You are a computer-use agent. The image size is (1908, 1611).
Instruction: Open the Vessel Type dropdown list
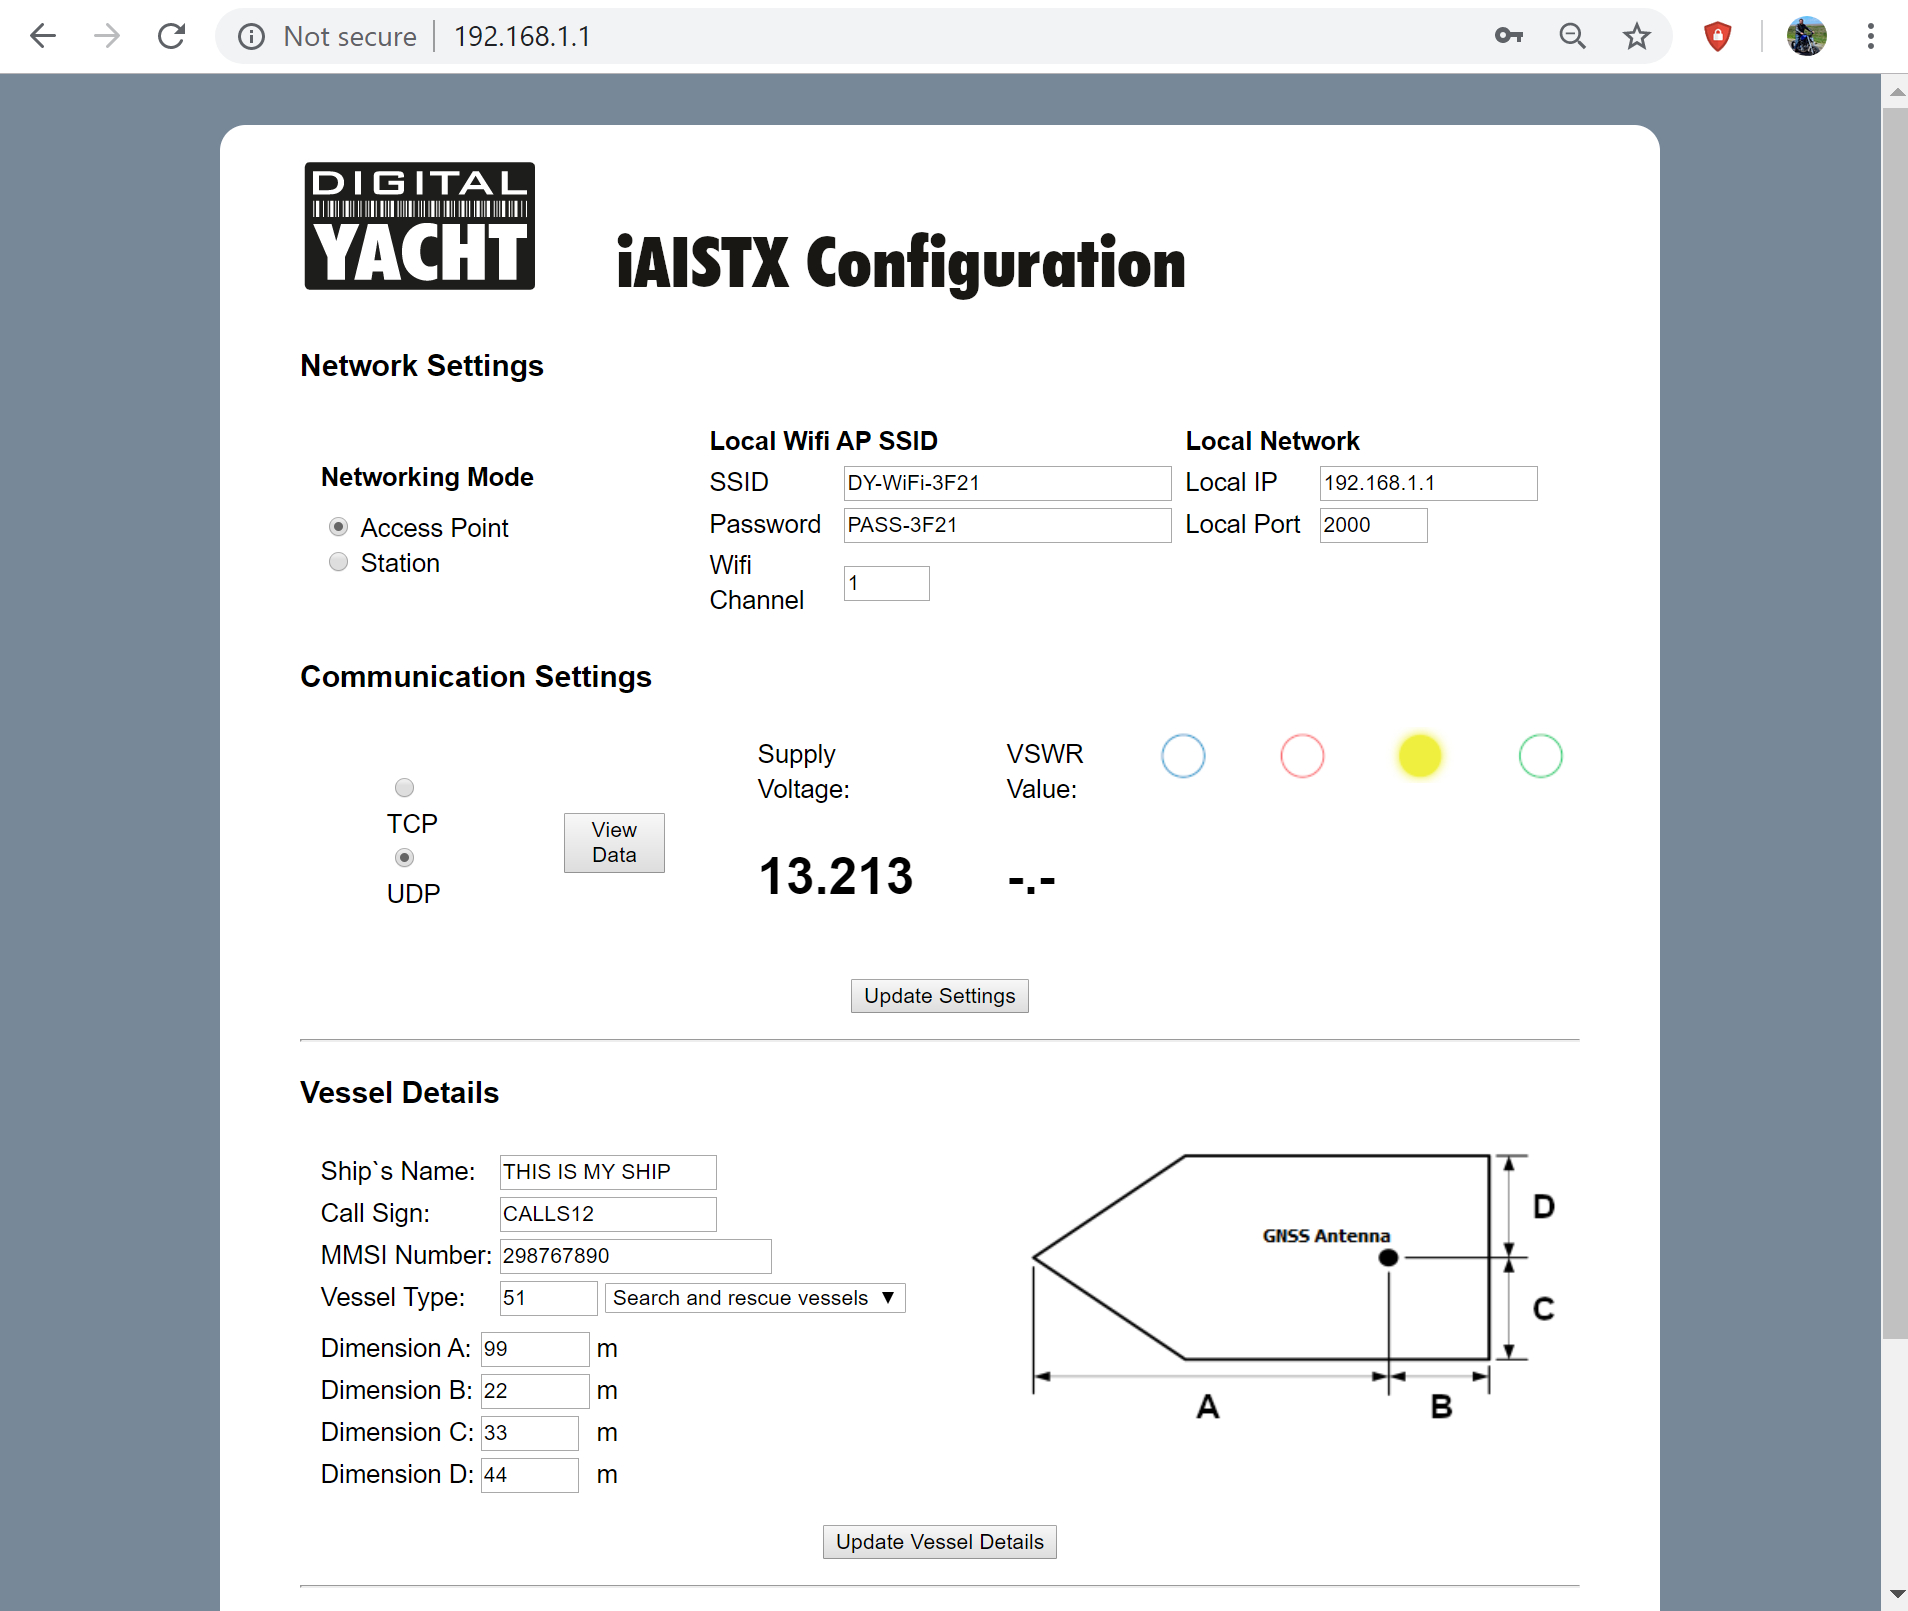tap(755, 1298)
